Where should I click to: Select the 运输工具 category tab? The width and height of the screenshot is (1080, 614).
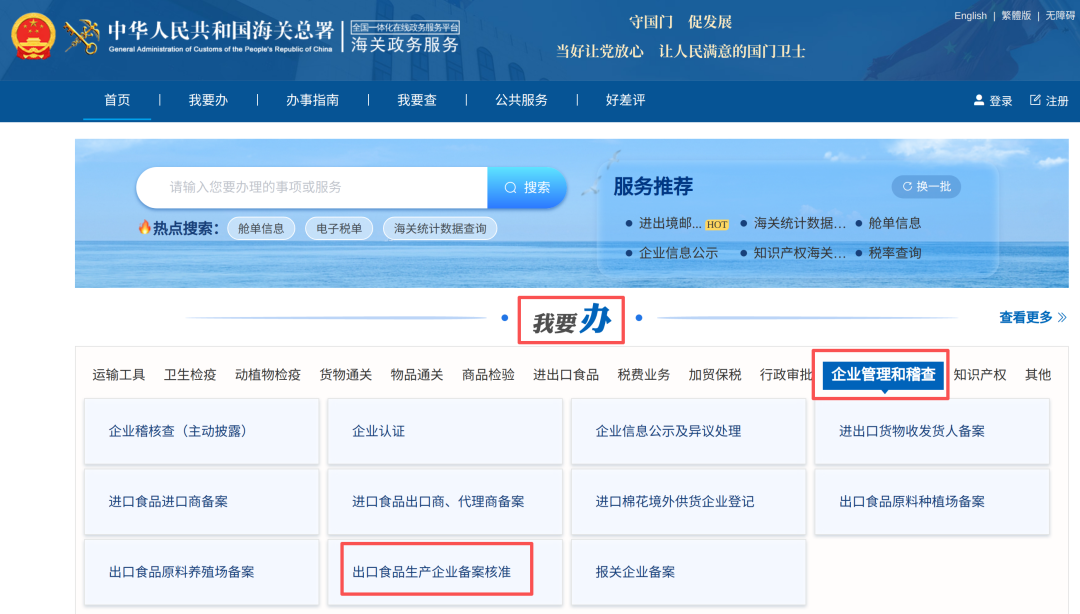click(118, 374)
